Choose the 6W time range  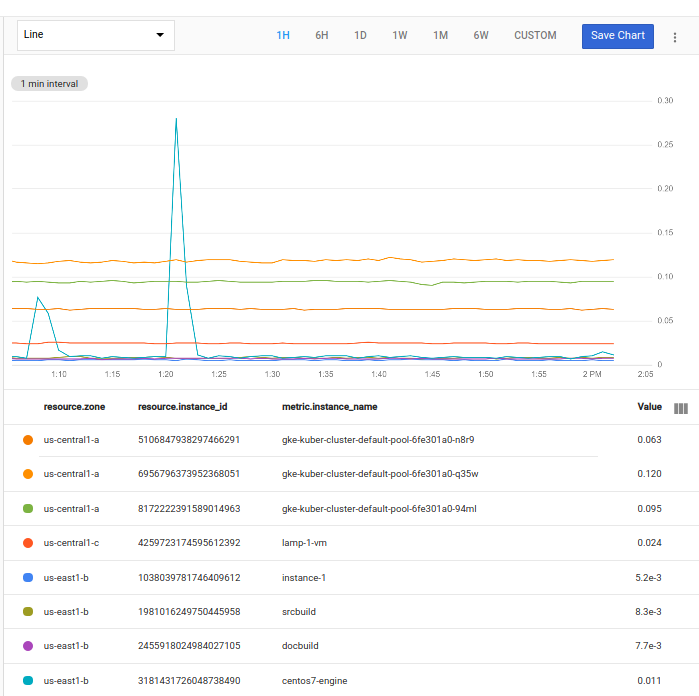[x=481, y=35]
